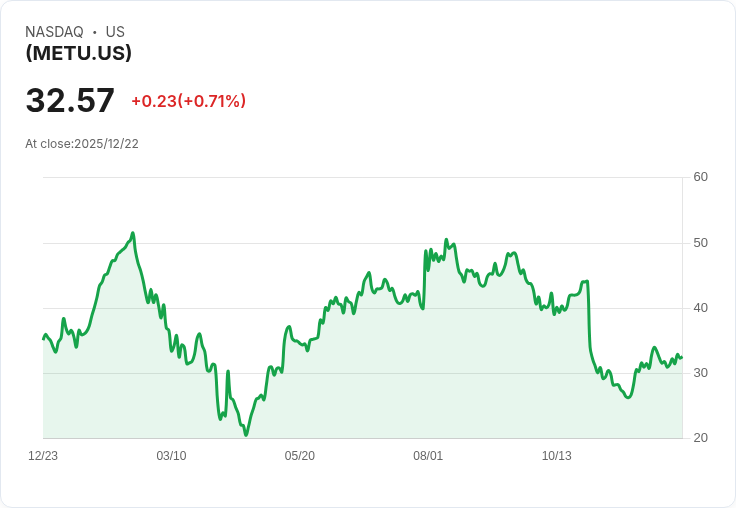Click the US market label
This screenshot has height=508, width=736.
[x=115, y=32]
